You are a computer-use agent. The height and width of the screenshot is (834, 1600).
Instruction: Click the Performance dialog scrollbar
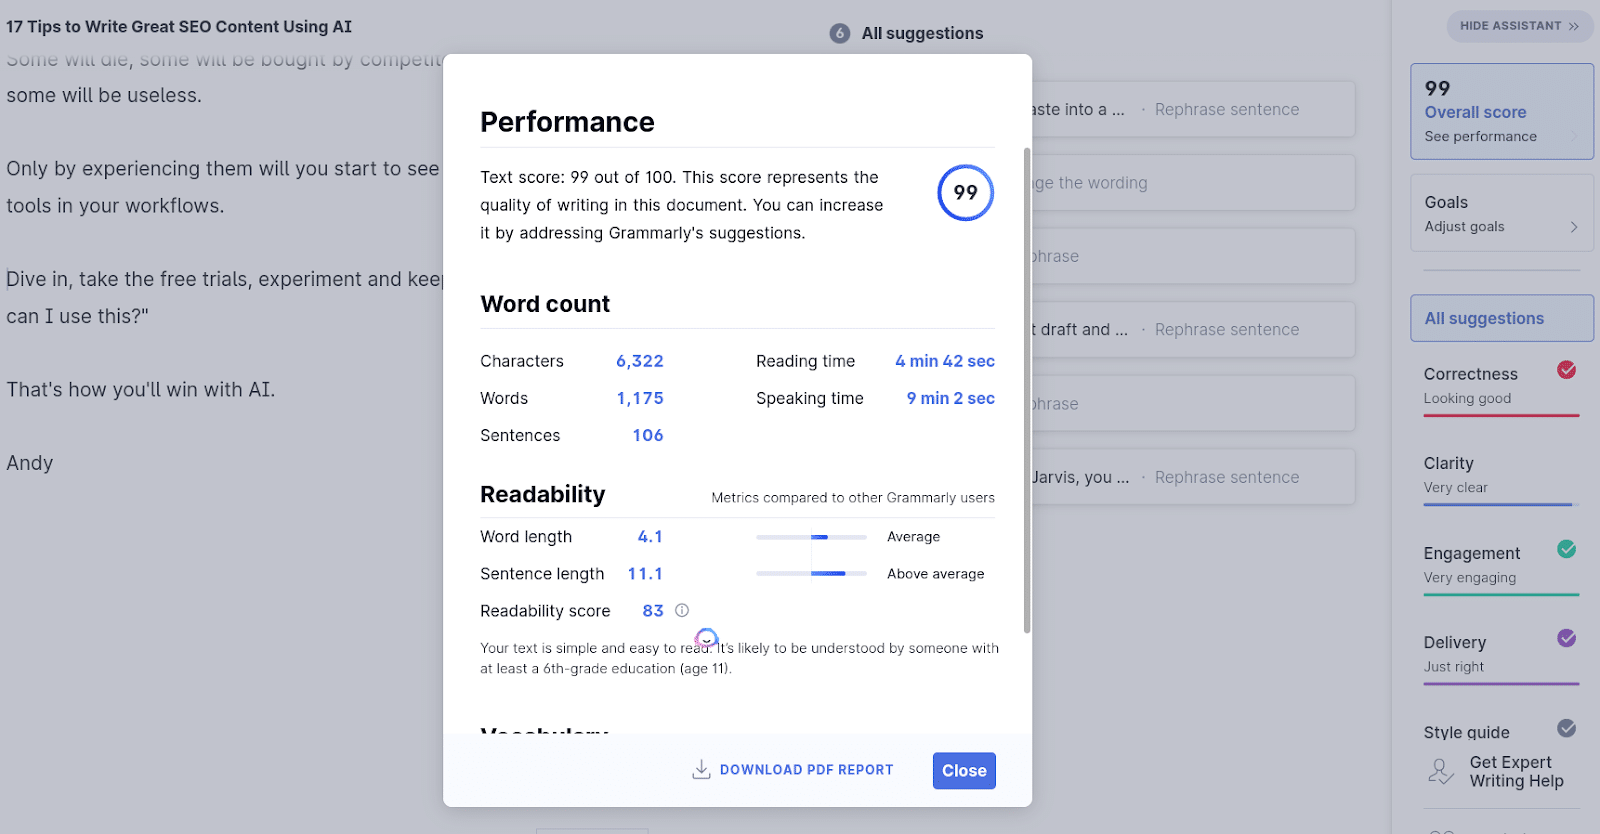pos(1027,400)
